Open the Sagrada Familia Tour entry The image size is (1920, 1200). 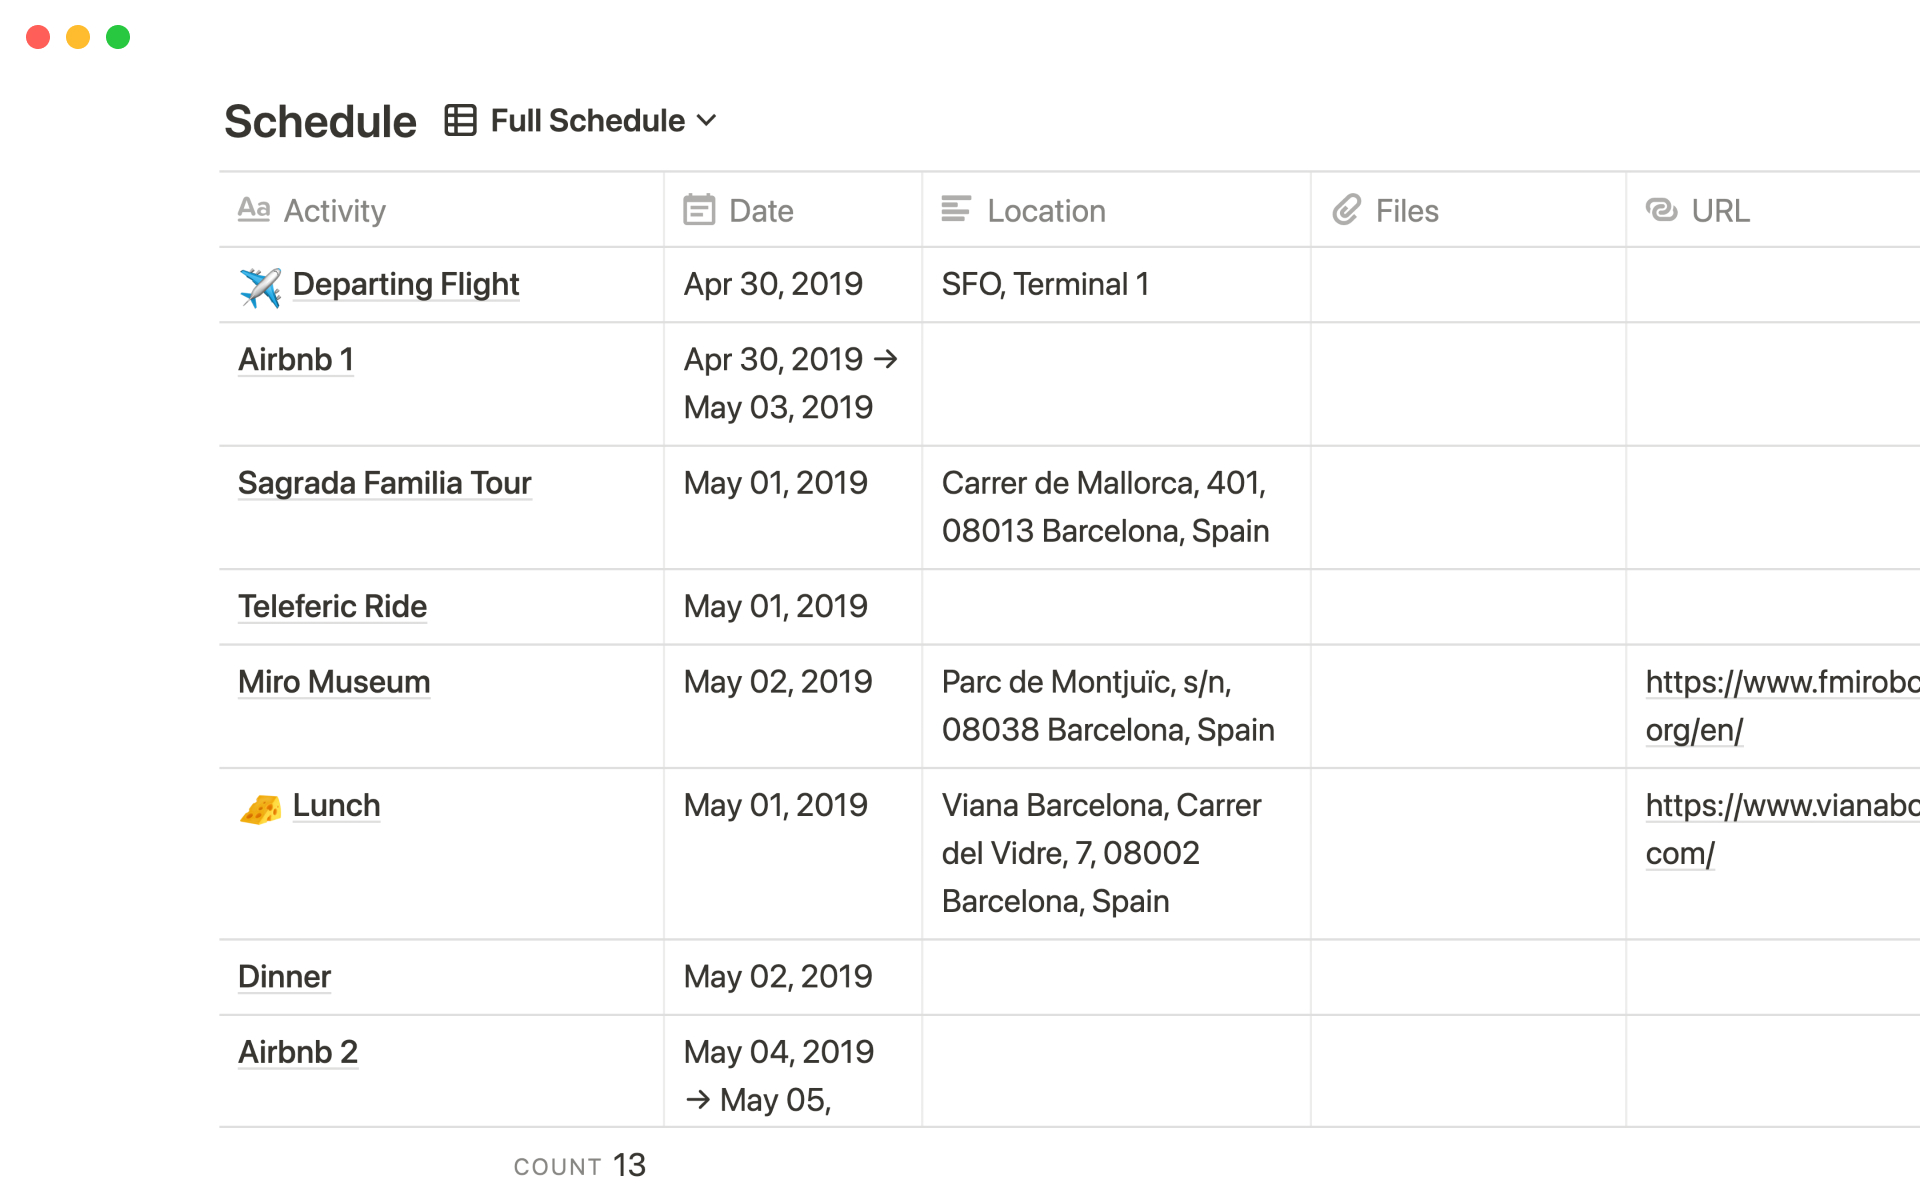384,484
